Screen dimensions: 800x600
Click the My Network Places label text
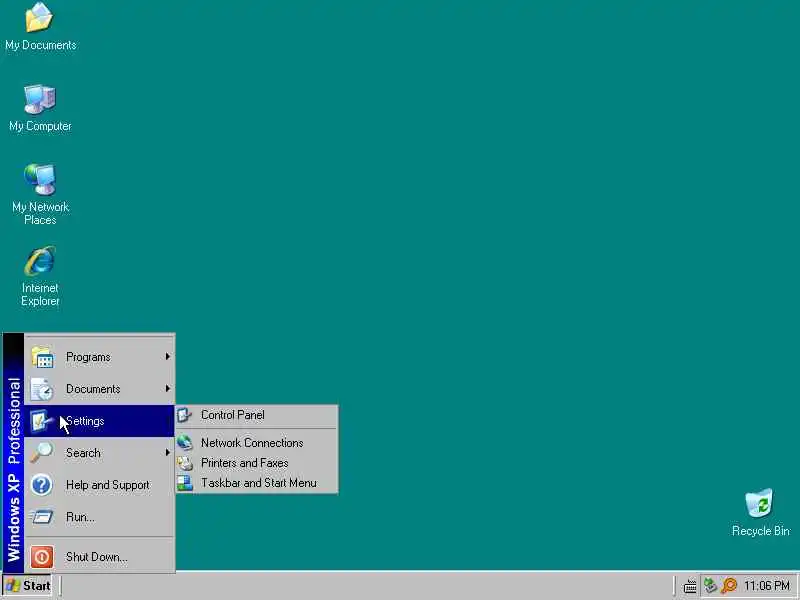tap(40, 213)
